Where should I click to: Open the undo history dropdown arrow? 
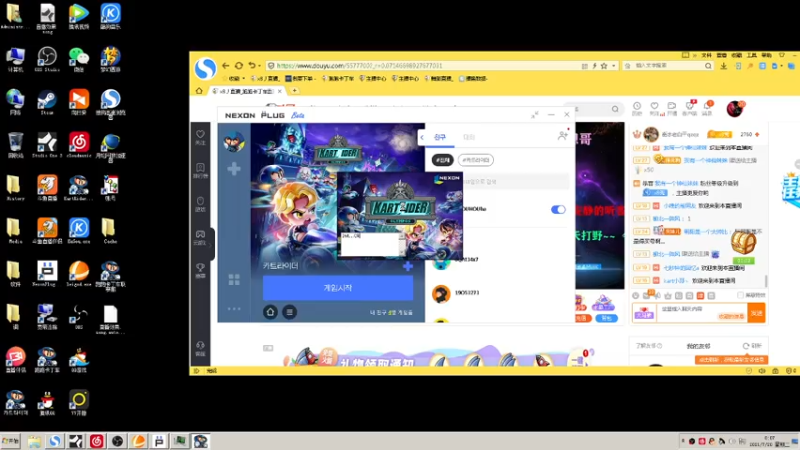click(x=260, y=66)
